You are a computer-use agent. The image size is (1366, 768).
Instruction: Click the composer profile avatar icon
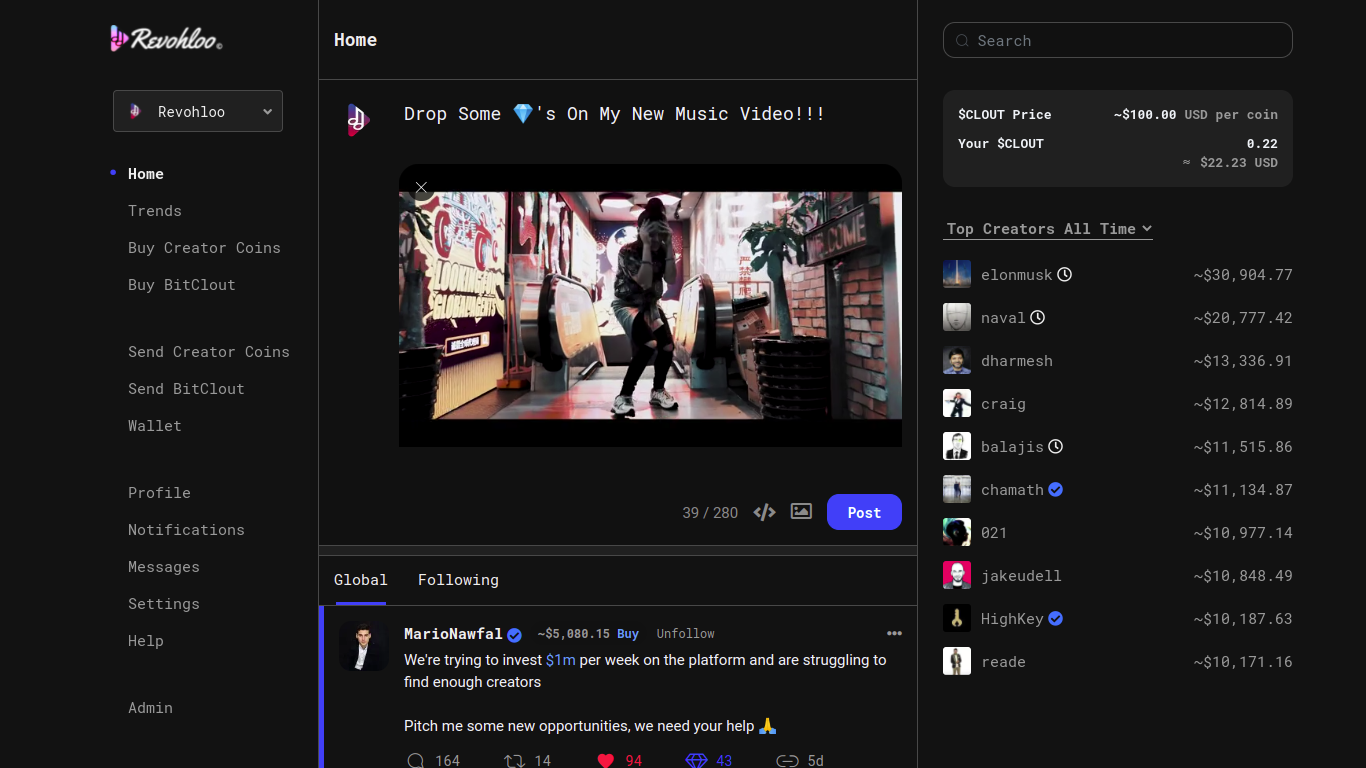coord(357,120)
